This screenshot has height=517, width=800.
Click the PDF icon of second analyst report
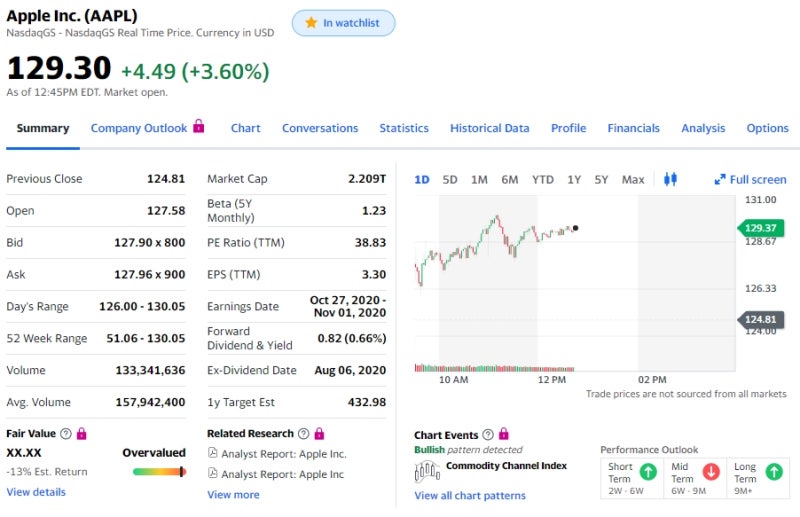pyautogui.click(x=213, y=474)
